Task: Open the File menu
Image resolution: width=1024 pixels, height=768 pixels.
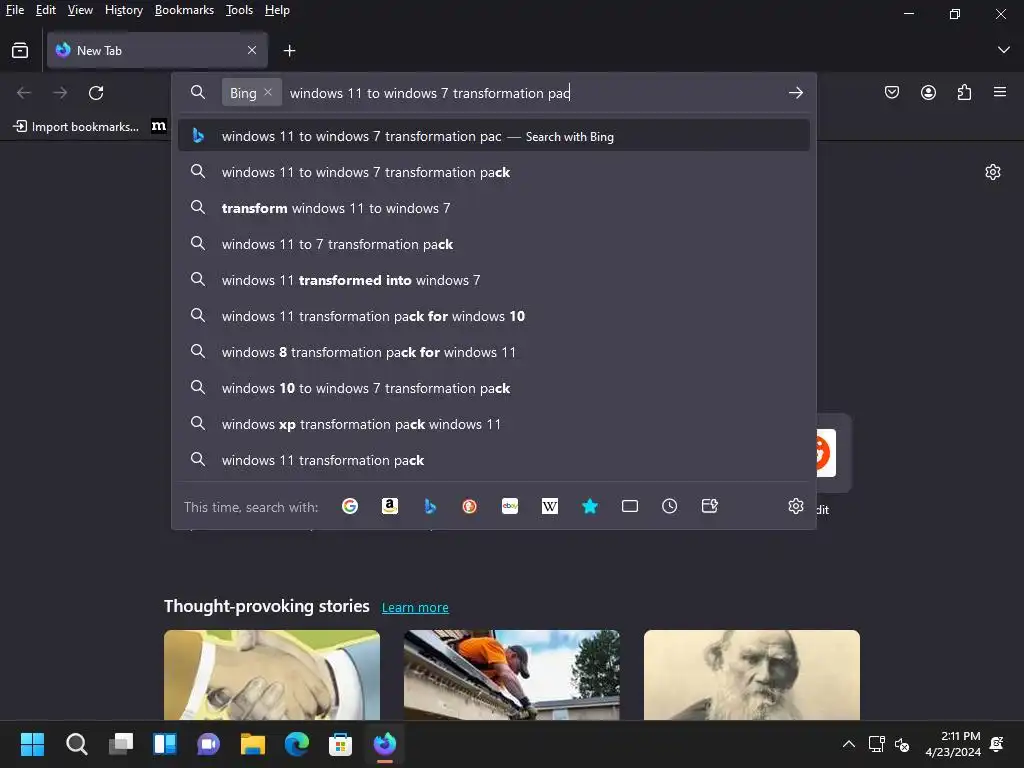Action: click(x=15, y=10)
